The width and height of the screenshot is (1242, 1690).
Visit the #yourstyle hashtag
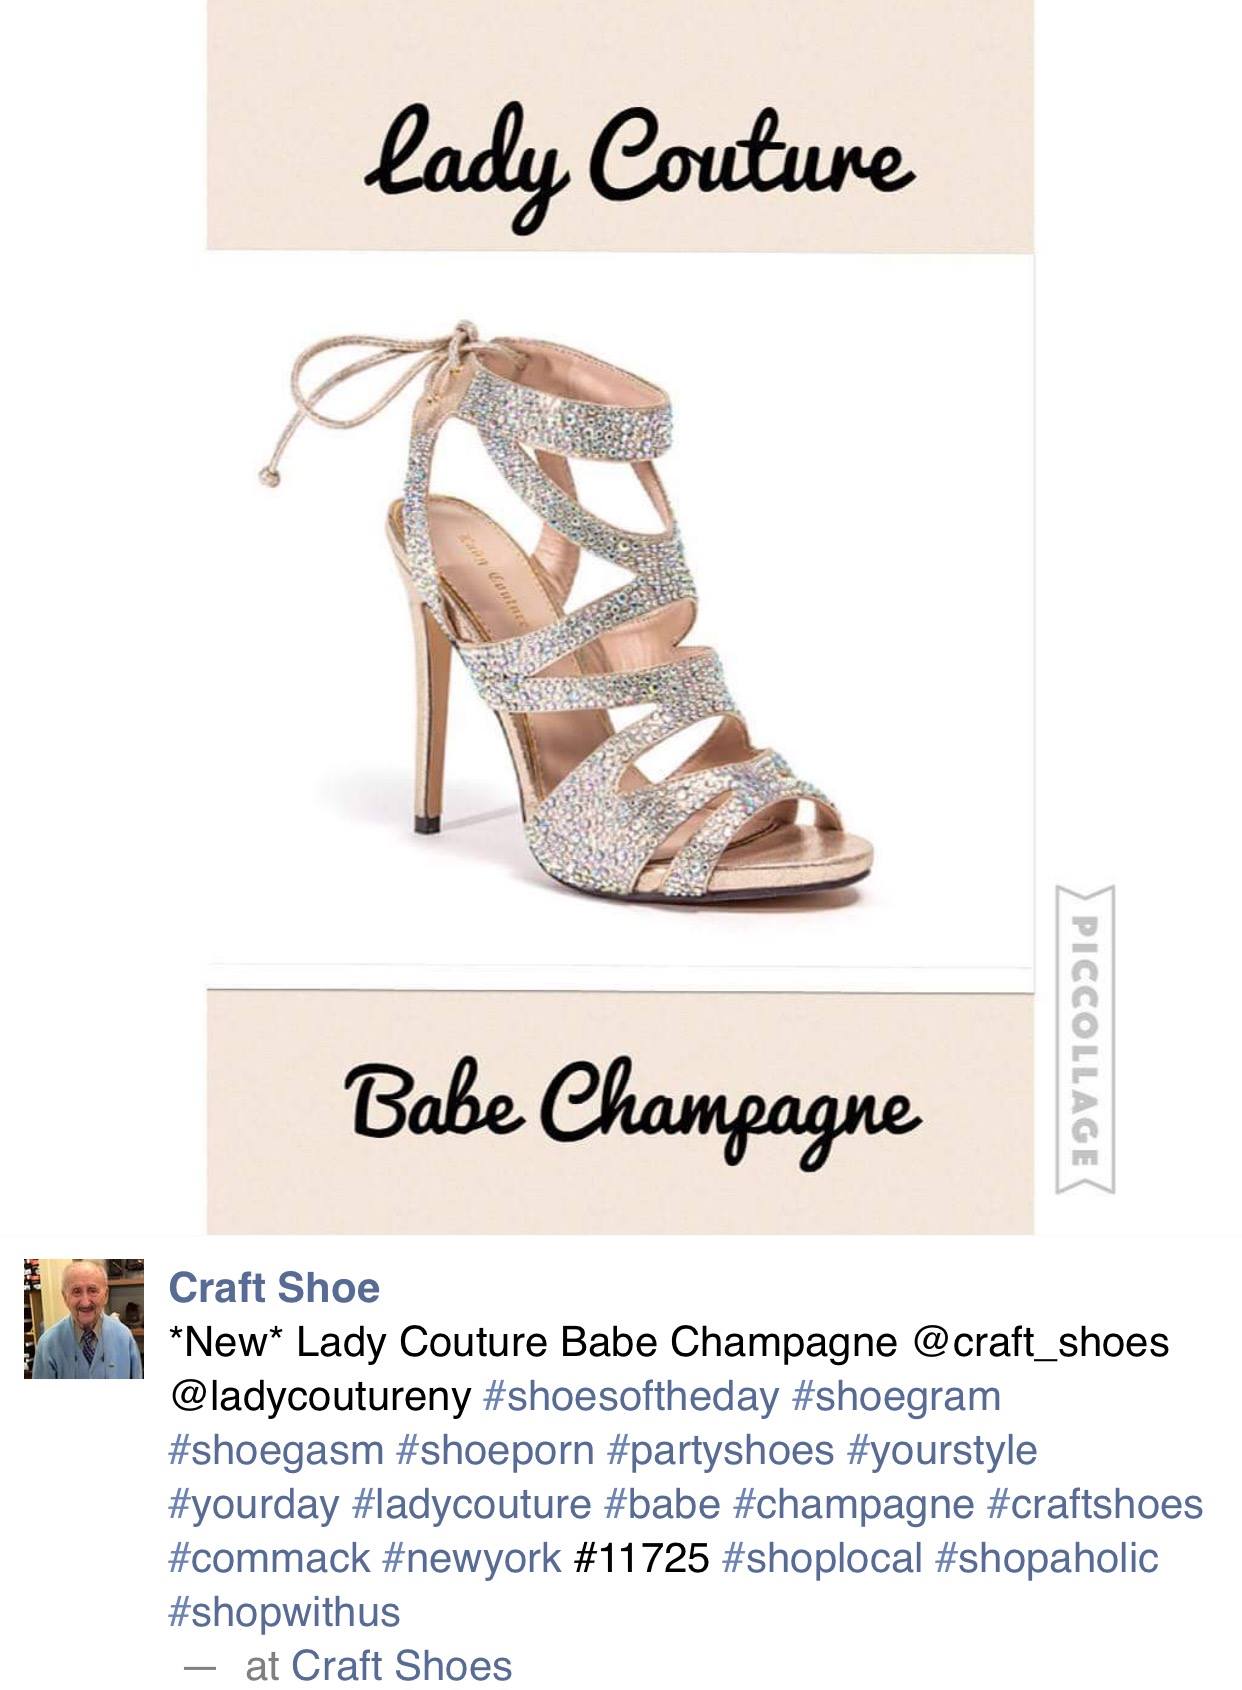pyautogui.click(x=942, y=1450)
